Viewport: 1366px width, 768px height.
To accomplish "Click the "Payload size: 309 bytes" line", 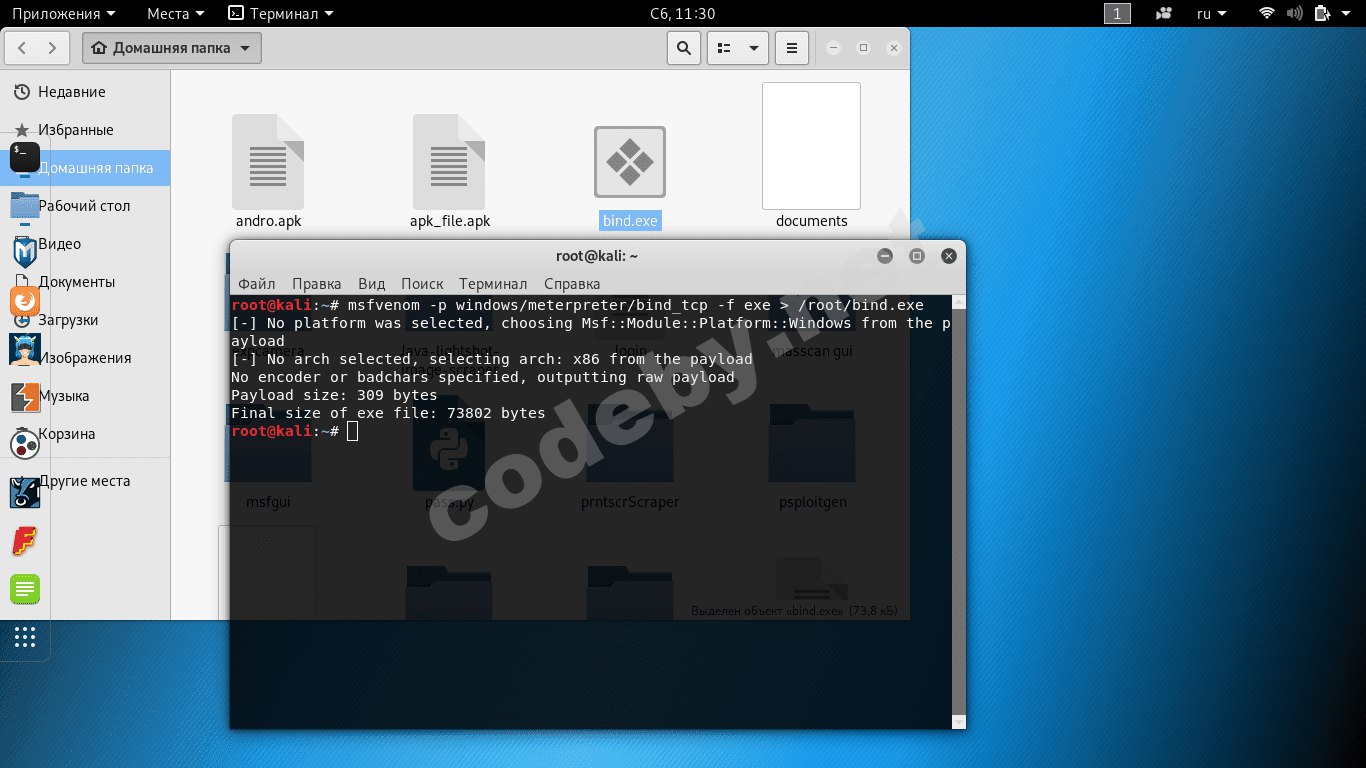I will pyautogui.click(x=334, y=395).
